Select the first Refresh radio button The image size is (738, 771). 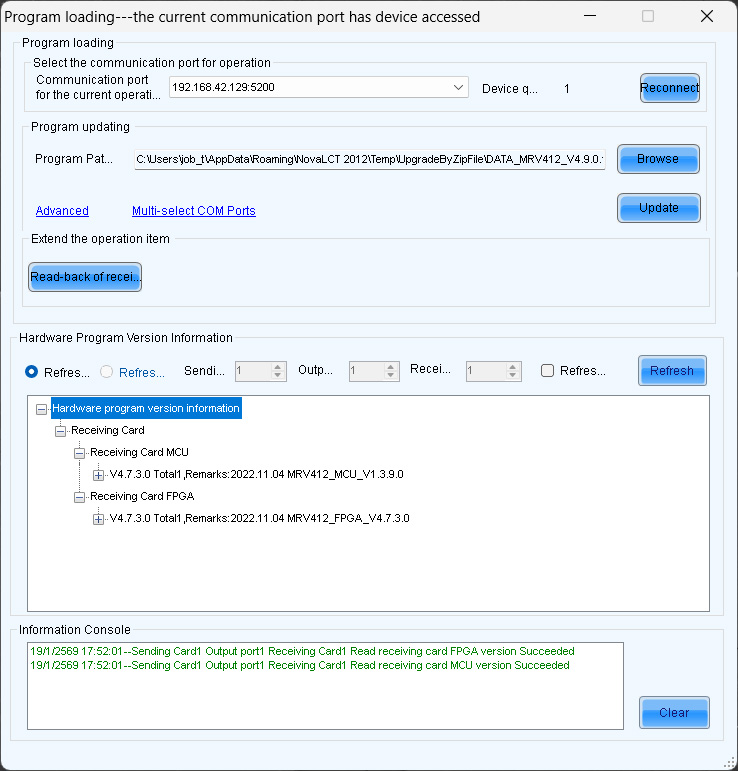tap(32, 372)
